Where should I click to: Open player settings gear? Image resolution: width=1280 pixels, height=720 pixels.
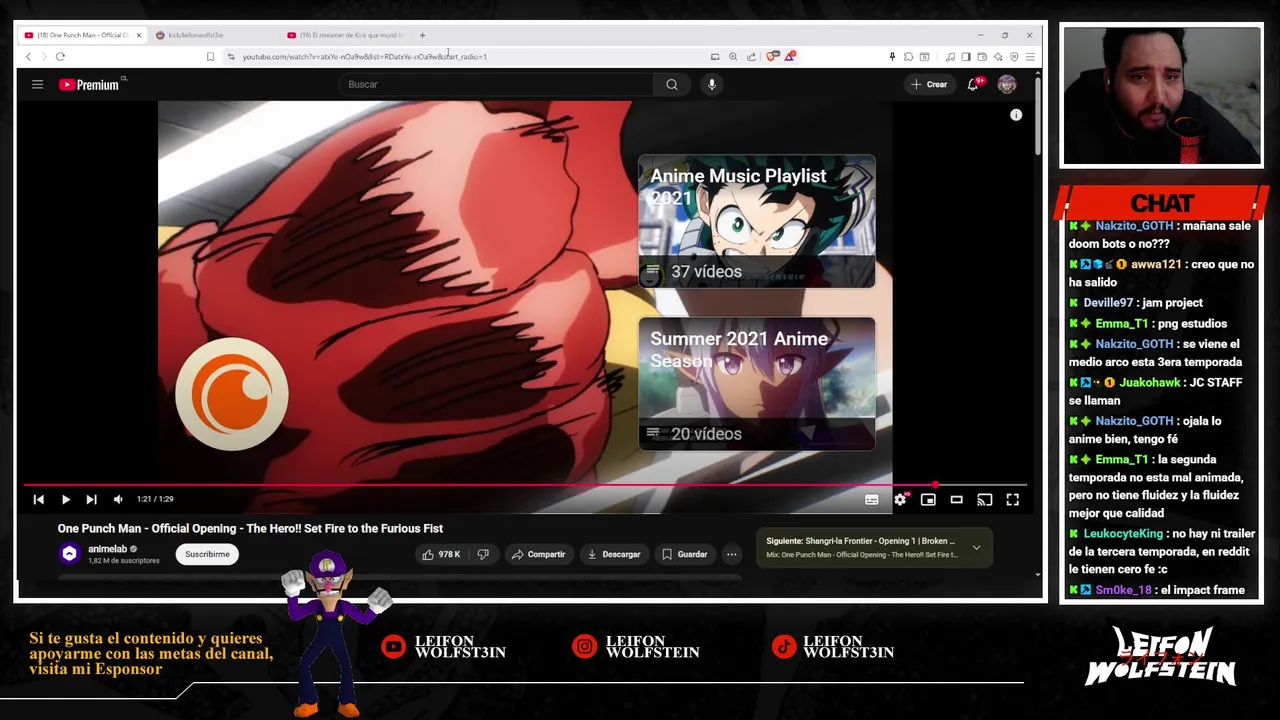pyautogui.click(x=900, y=499)
